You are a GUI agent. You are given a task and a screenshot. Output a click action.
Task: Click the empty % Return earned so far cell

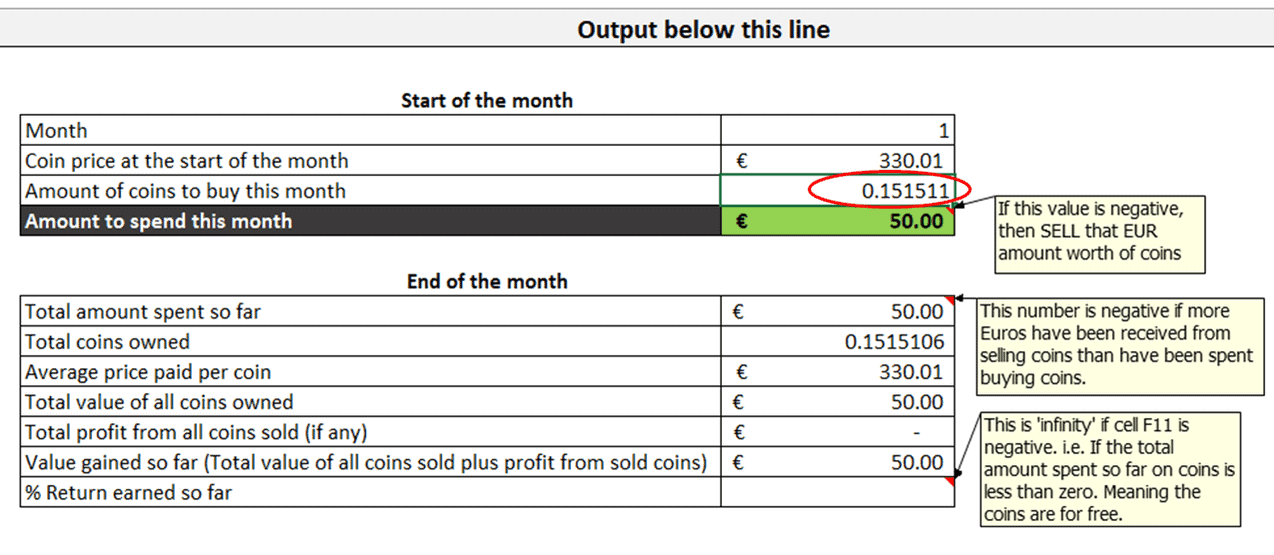(837, 492)
